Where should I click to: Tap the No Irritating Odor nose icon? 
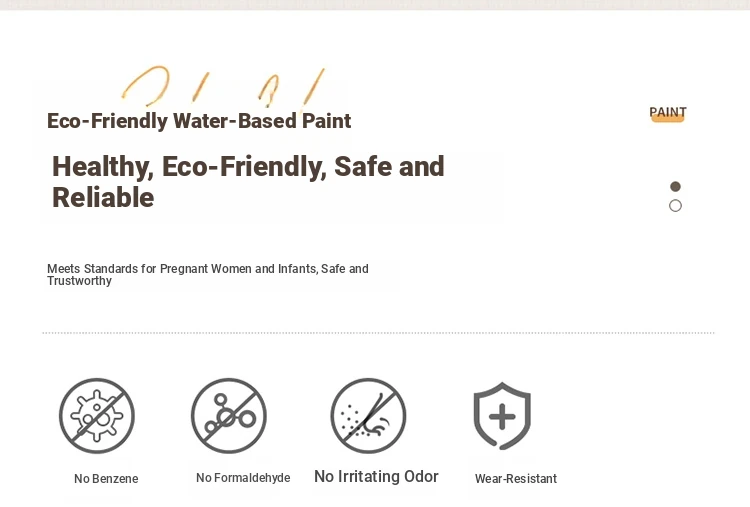[368, 416]
